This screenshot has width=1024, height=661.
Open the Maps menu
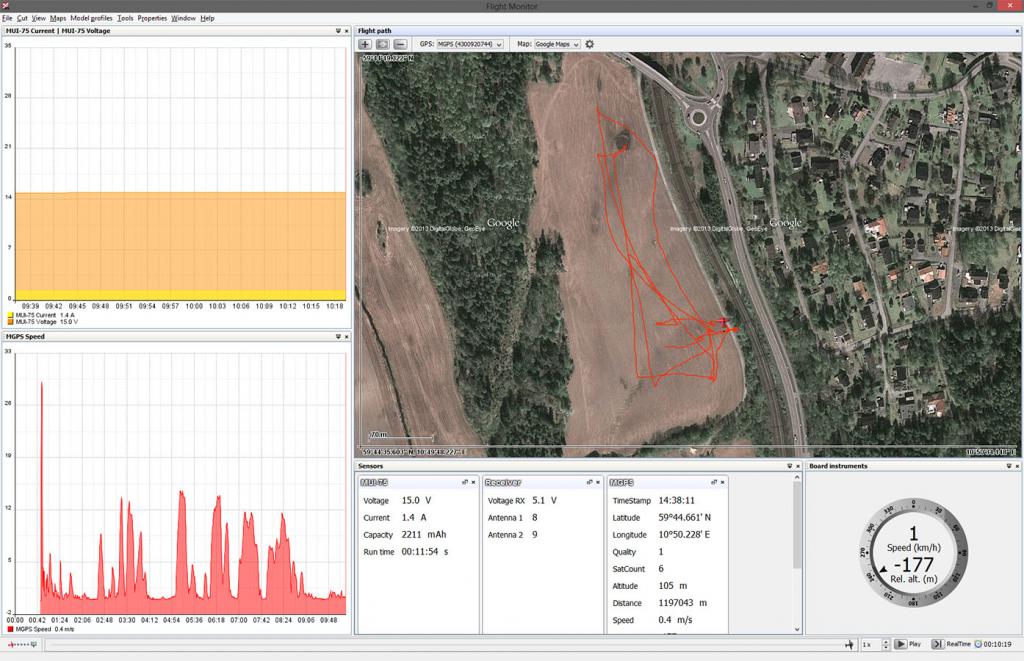click(x=58, y=18)
